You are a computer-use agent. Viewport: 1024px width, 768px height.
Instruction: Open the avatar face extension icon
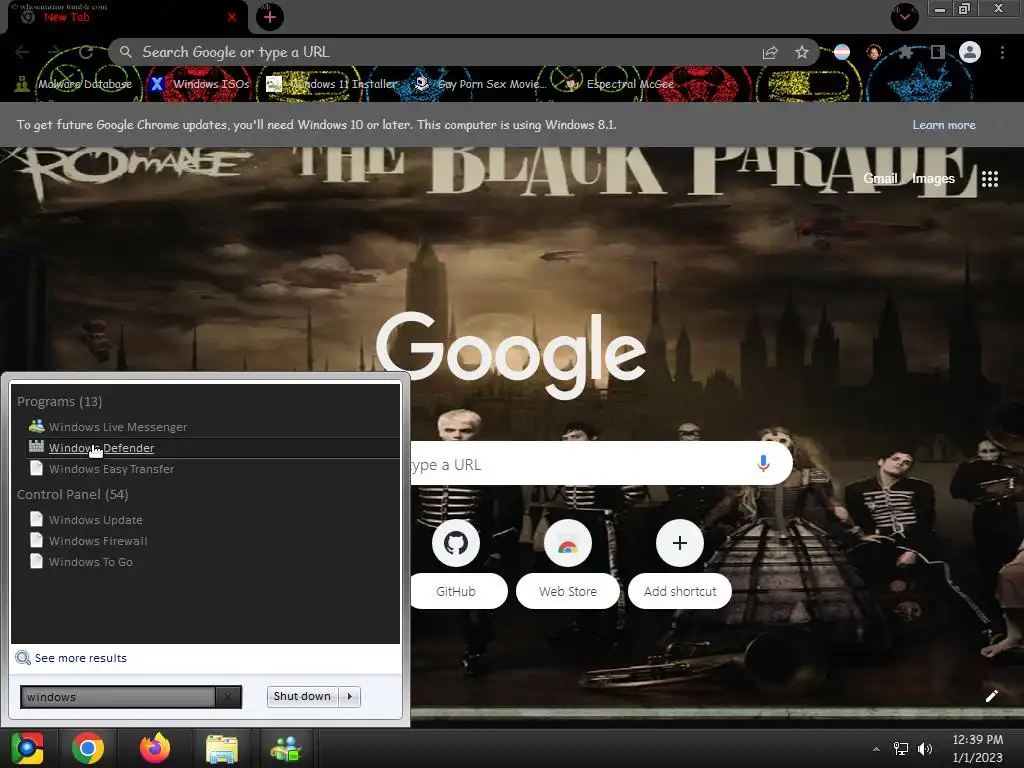(x=874, y=52)
